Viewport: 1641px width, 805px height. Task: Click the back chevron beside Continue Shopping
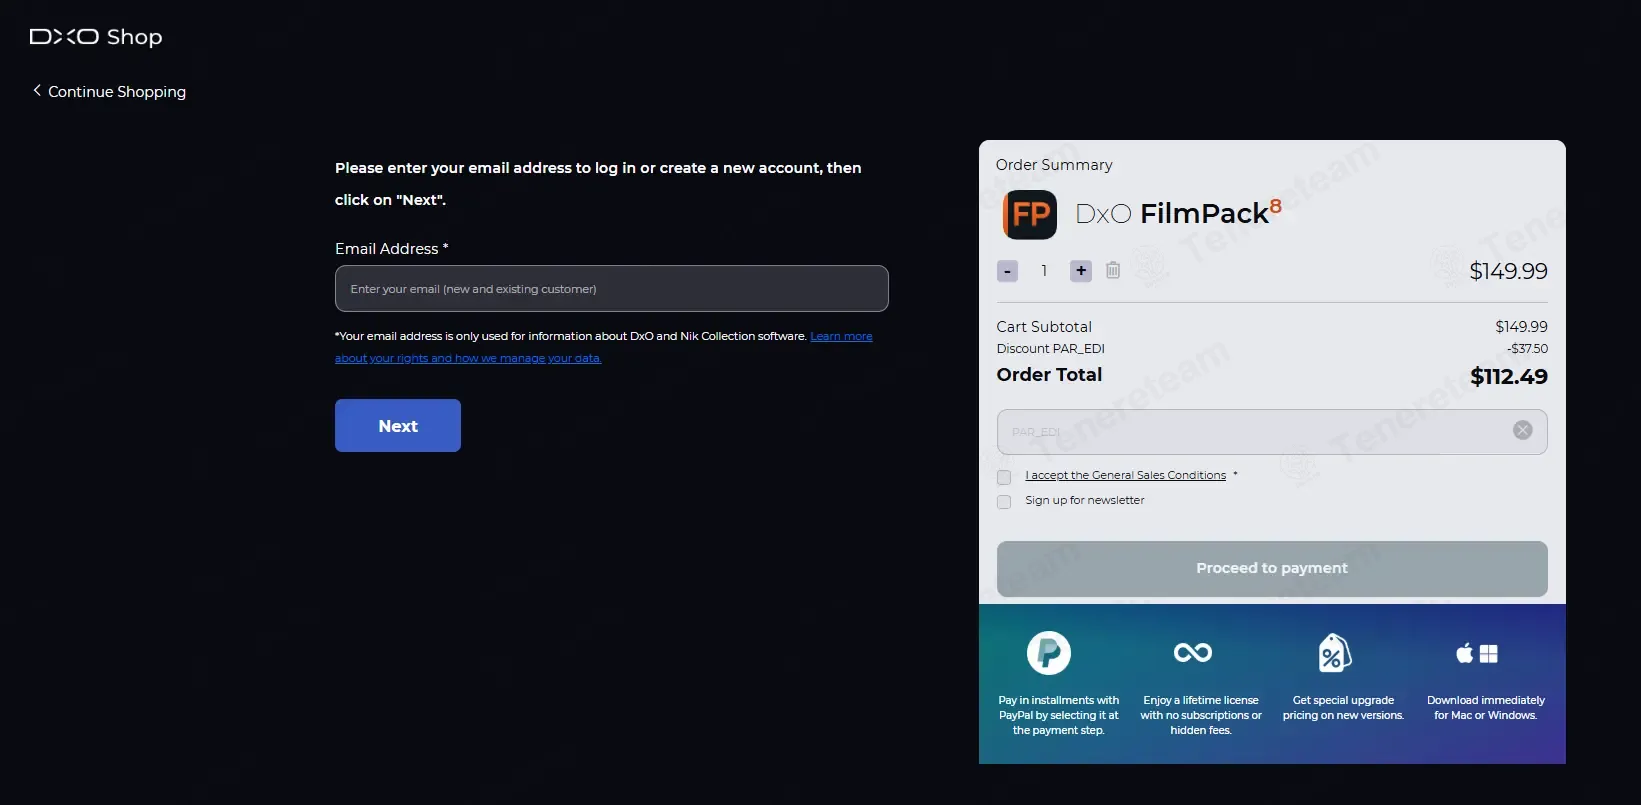(37, 90)
